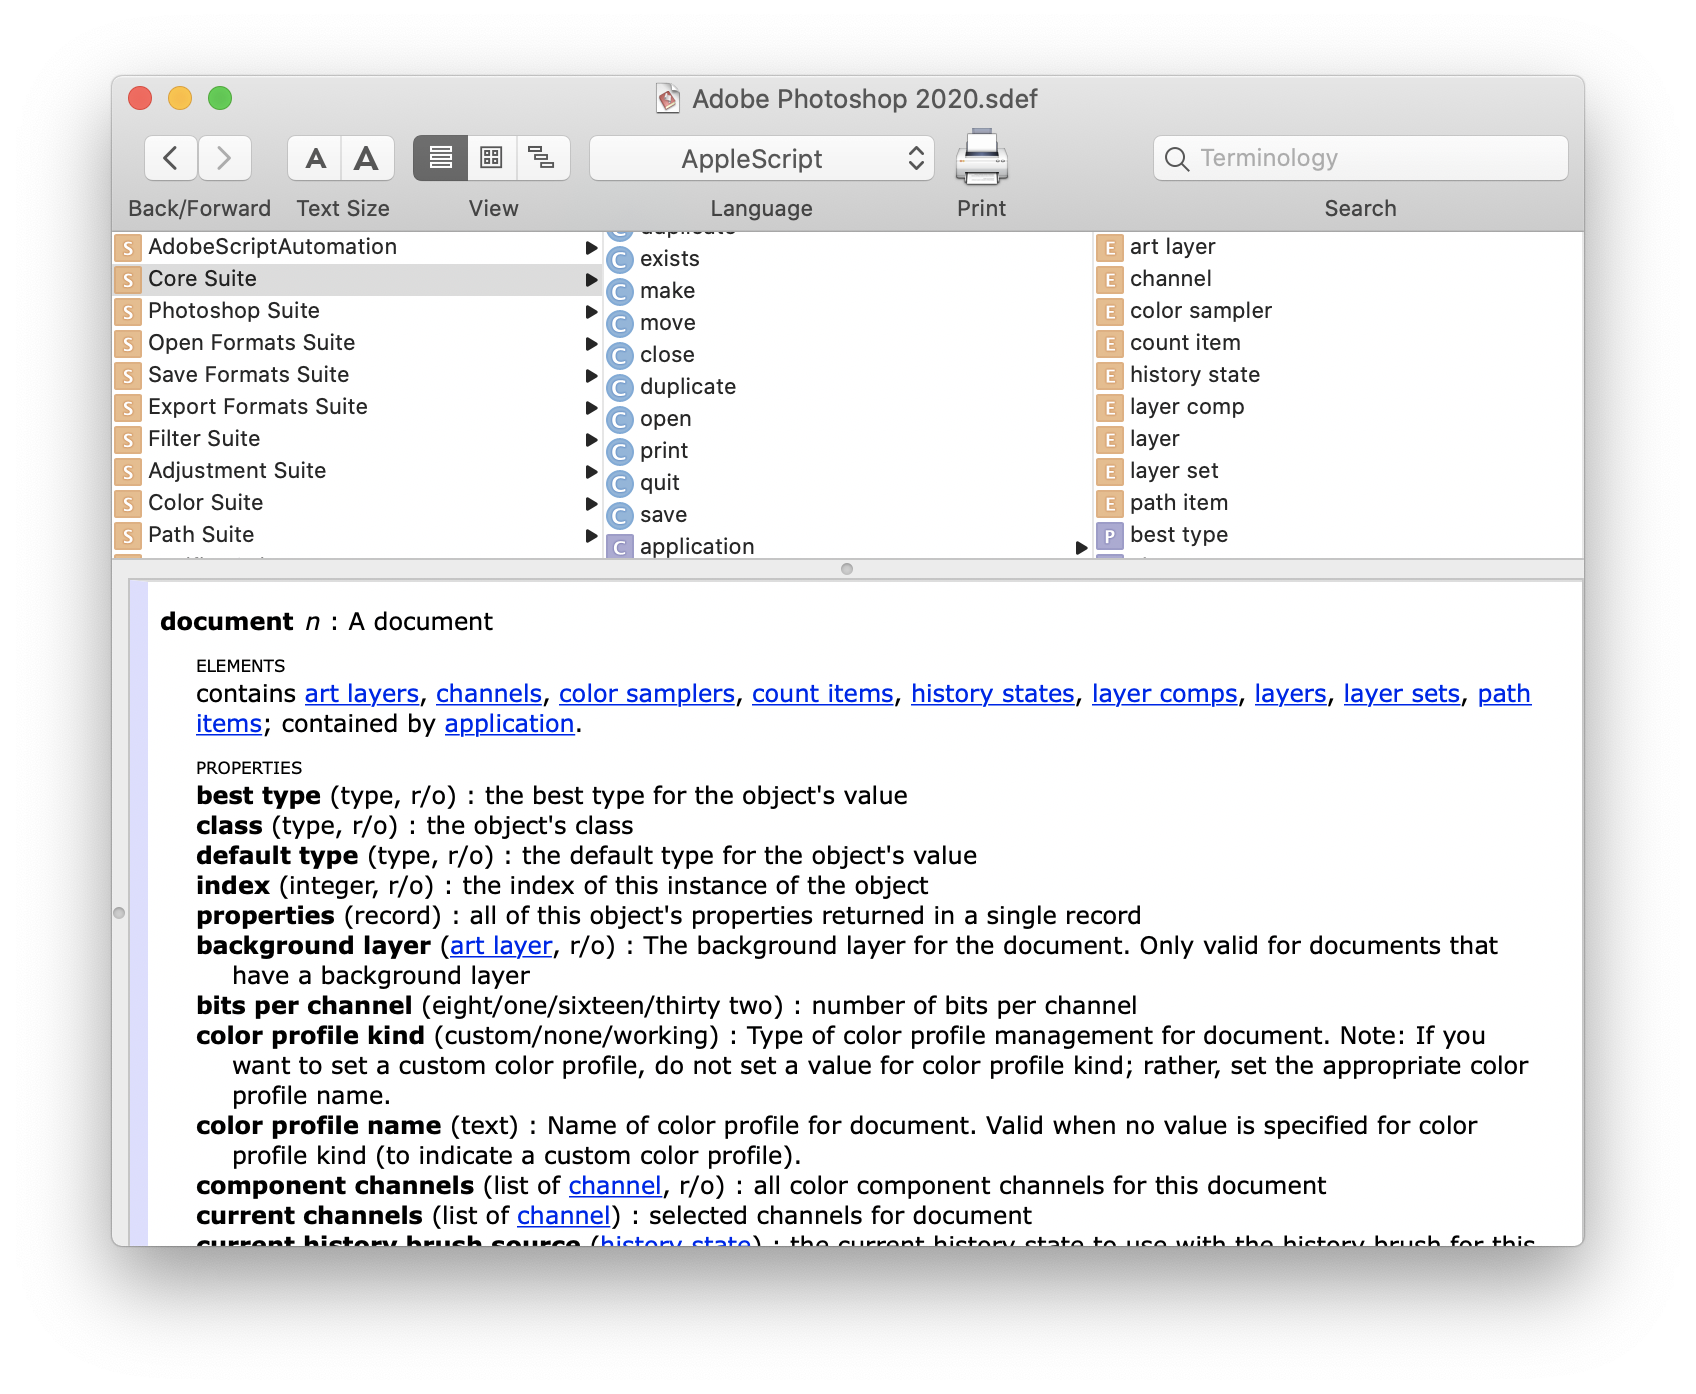Click the left edge splitter handle
The width and height of the screenshot is (1696, 1394).
pos(119,913)
